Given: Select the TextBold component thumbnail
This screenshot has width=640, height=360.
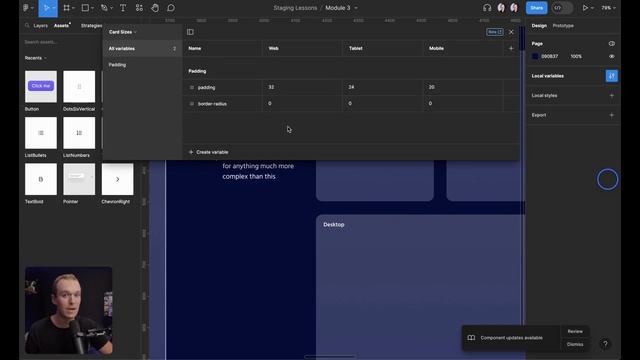Looking at the screenshot, I should (41, 179).
